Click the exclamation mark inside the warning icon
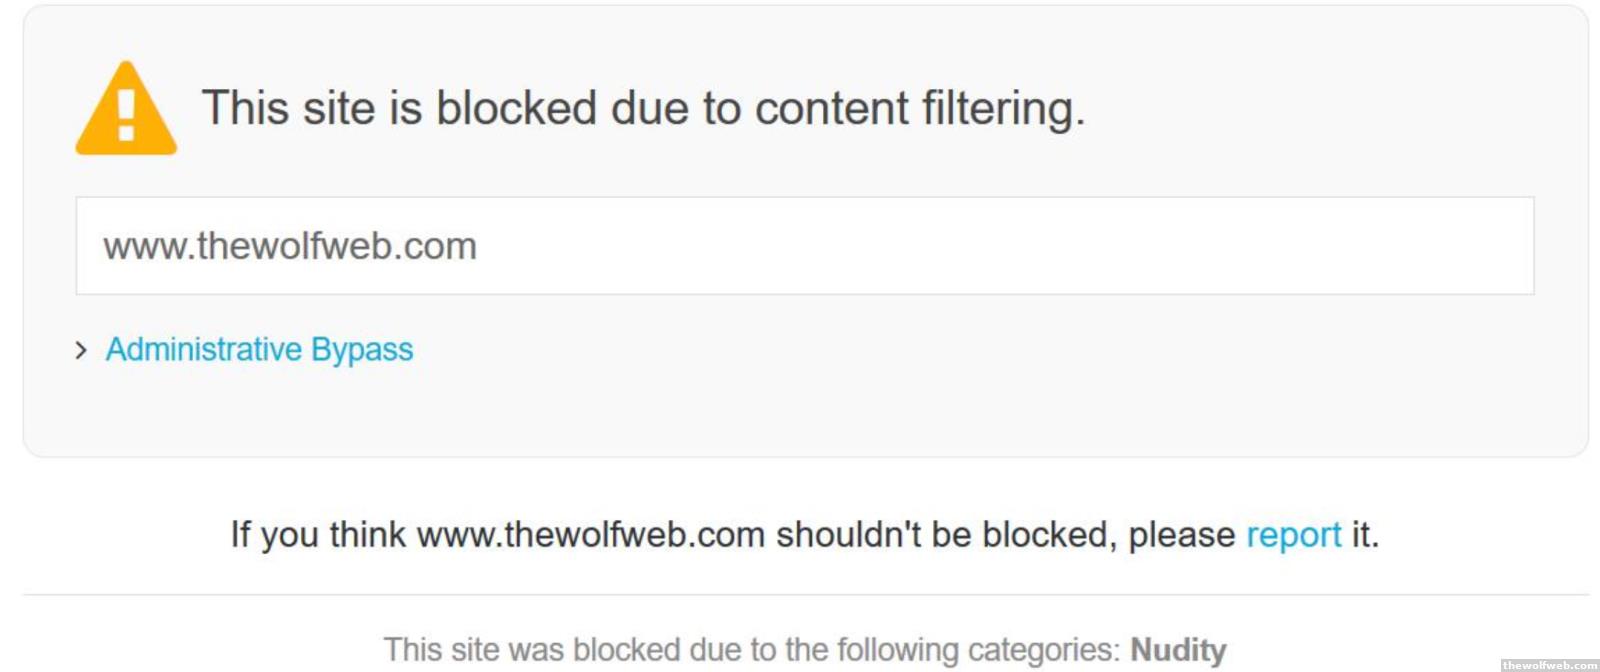1600x672 pixels. (126, 115)
